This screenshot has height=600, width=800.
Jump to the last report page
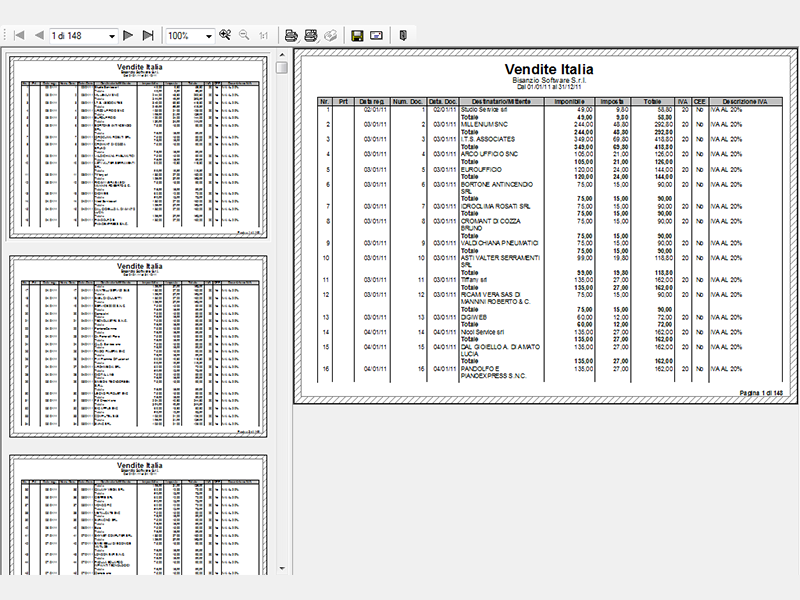pyautogui.click(x=148, y=35)
